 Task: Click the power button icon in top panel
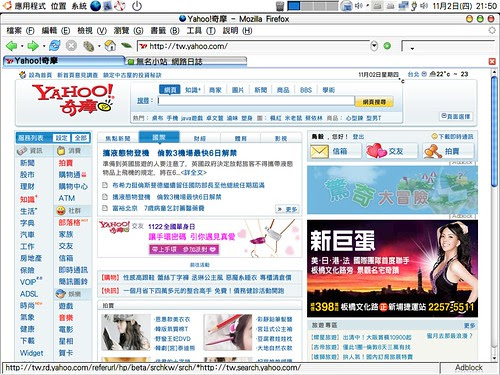[137, 6]
